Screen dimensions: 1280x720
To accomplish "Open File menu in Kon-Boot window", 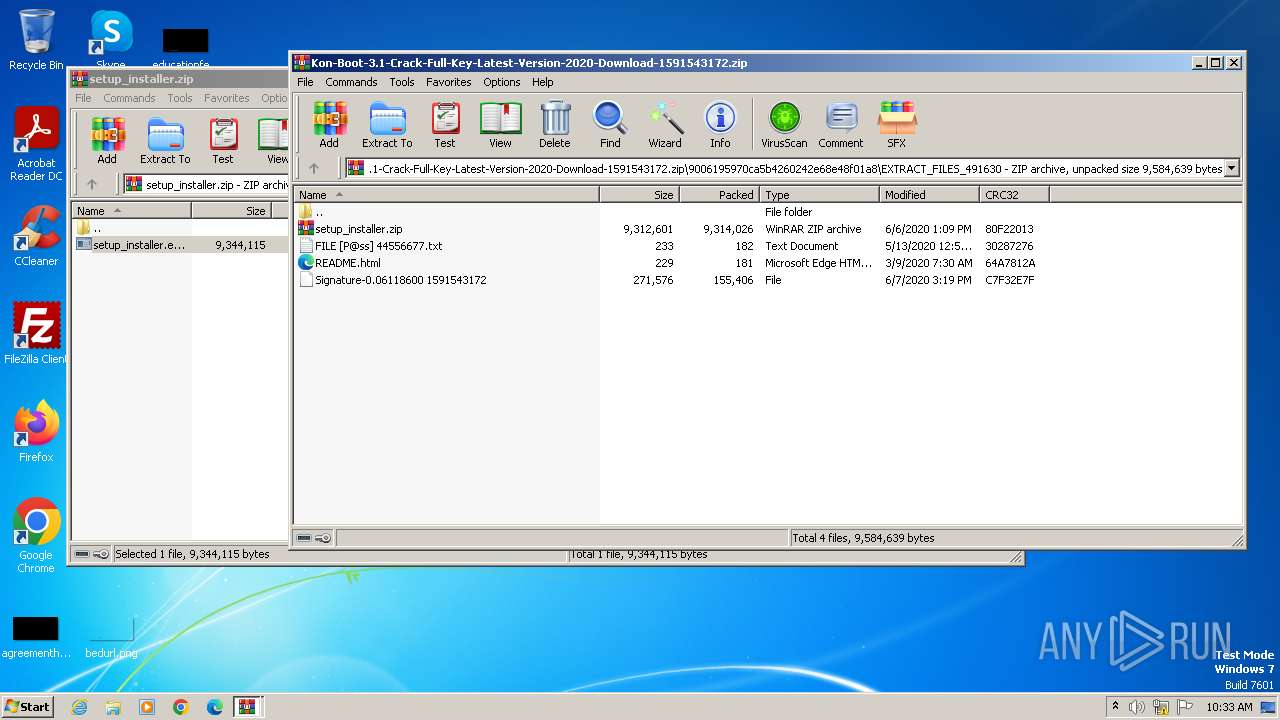I will (x=305, y=82).
